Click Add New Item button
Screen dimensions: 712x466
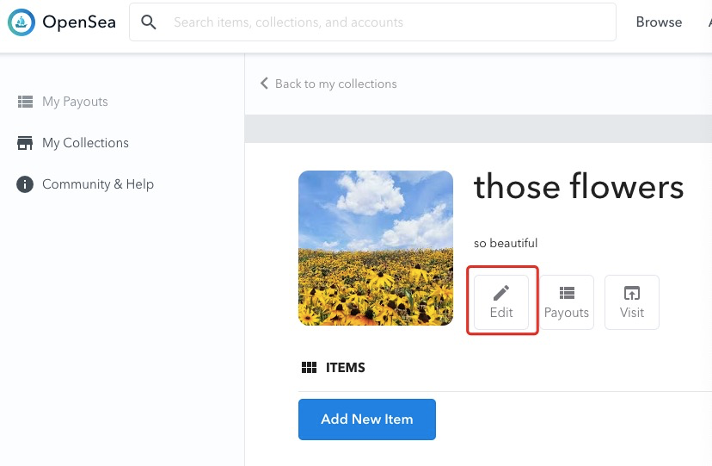click(x=367, y=419)
